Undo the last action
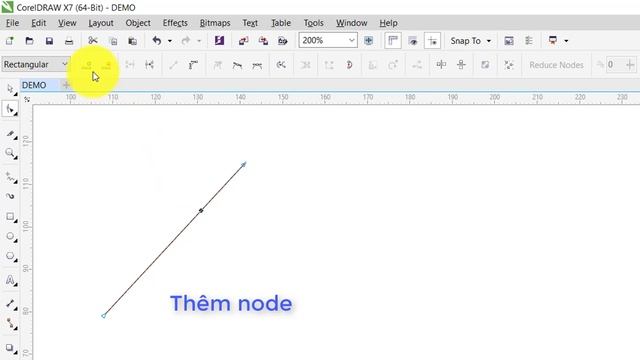Image resolution: width=640 pixels, height=360 pixels. pyautogui.click(x=157, y=41)
